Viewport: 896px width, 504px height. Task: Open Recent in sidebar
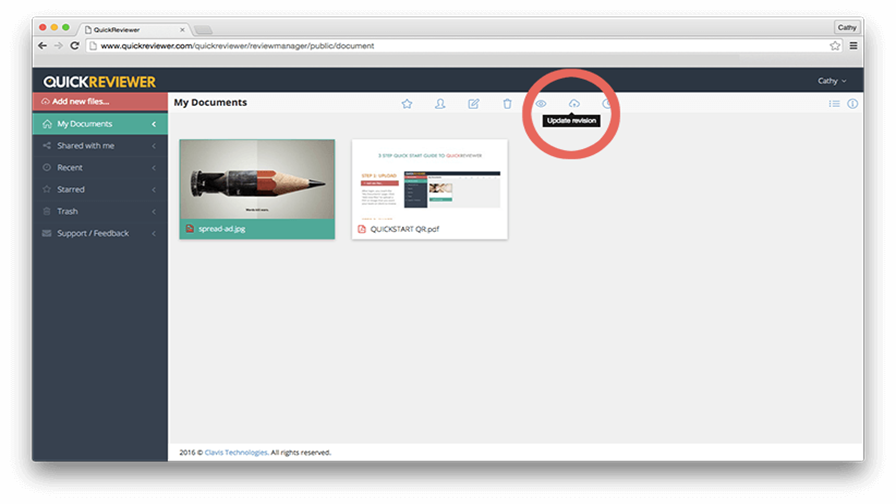tap(100, 167)
